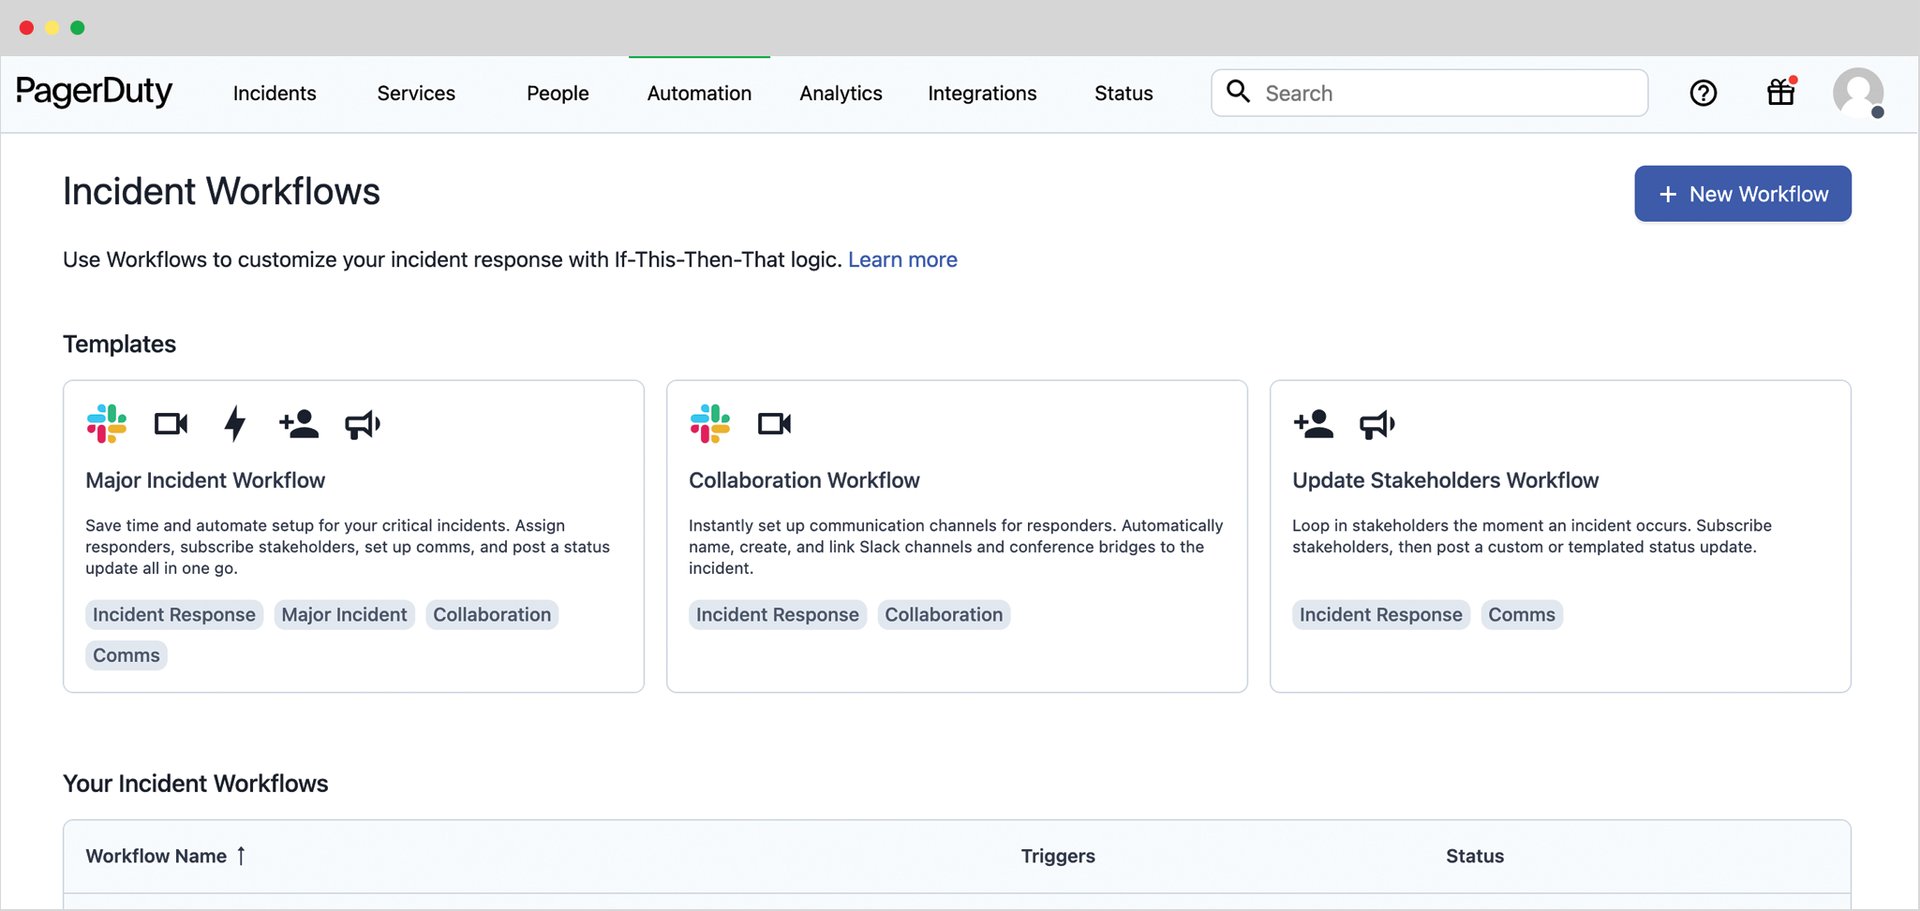Click Incident Response tag on Major Incident card
Image resolution: width=1920 pixels, height=911 pixels.
[x=174, y=615]
